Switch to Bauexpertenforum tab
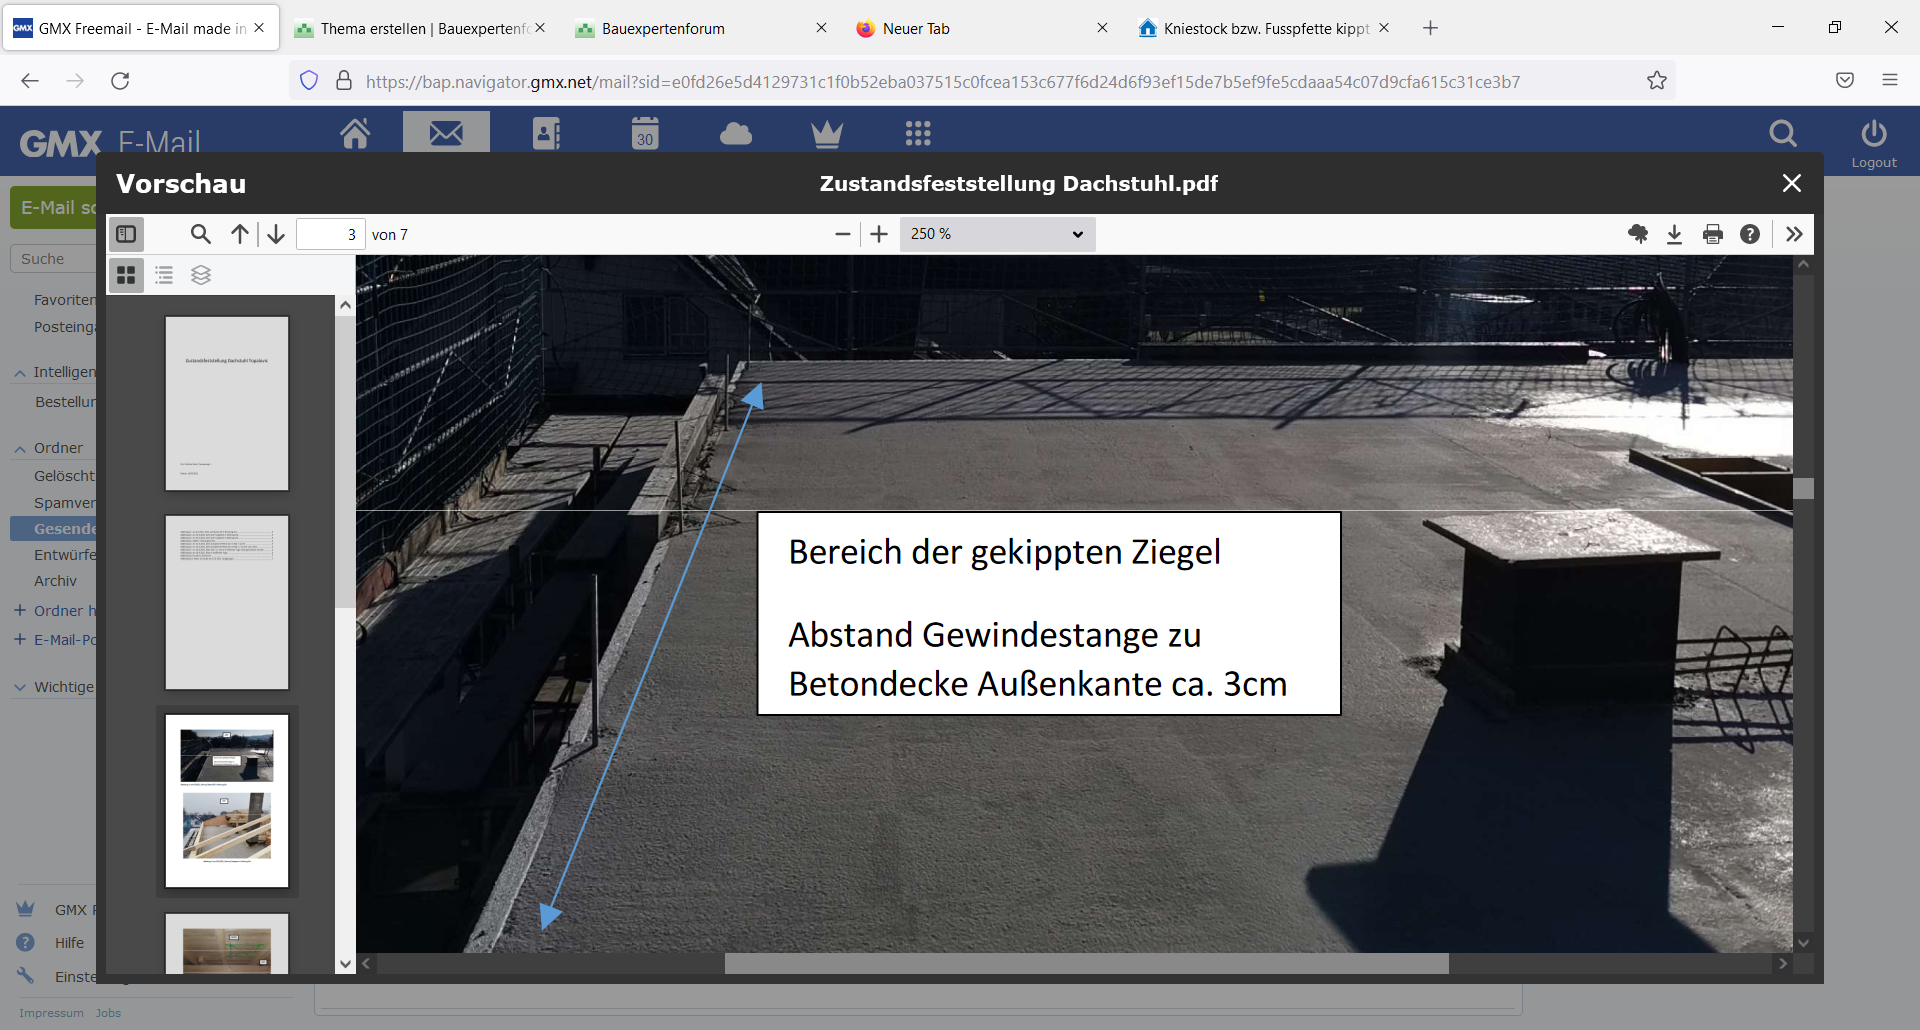The height and width of the screenshot is (1030, 1920). click(703, 28)
